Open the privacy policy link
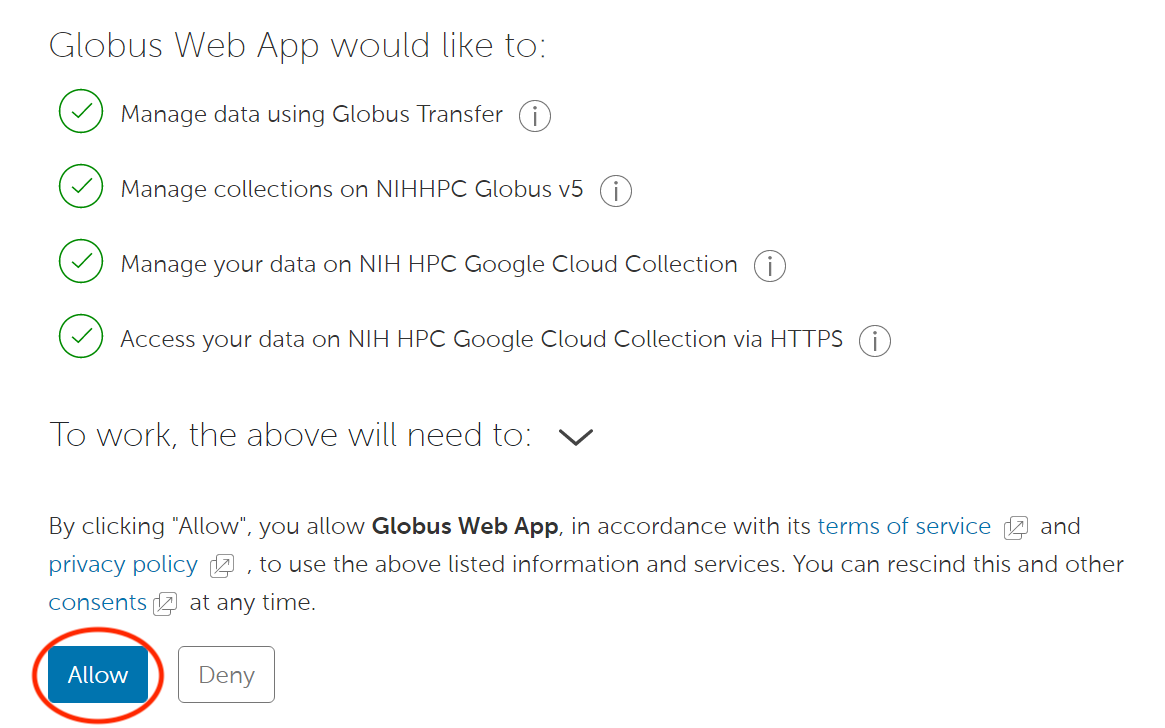Screen dimensions: 1165x728 click(123, 564)
